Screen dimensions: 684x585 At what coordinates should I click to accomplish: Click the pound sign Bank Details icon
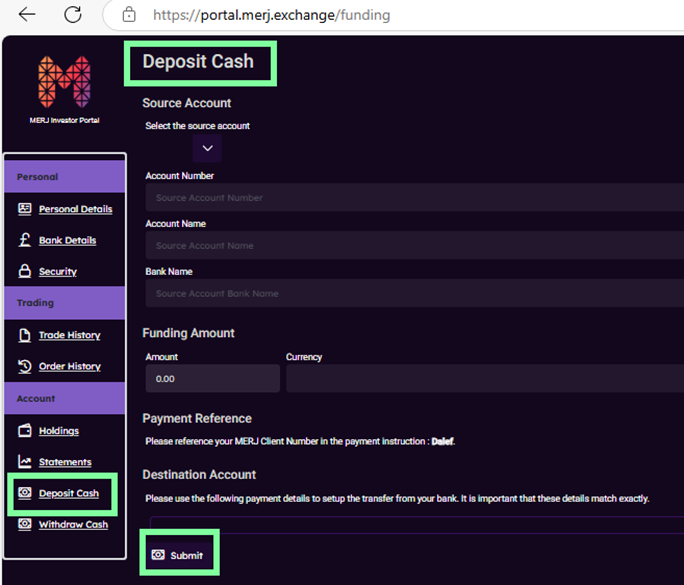click(x=25, y=240)
